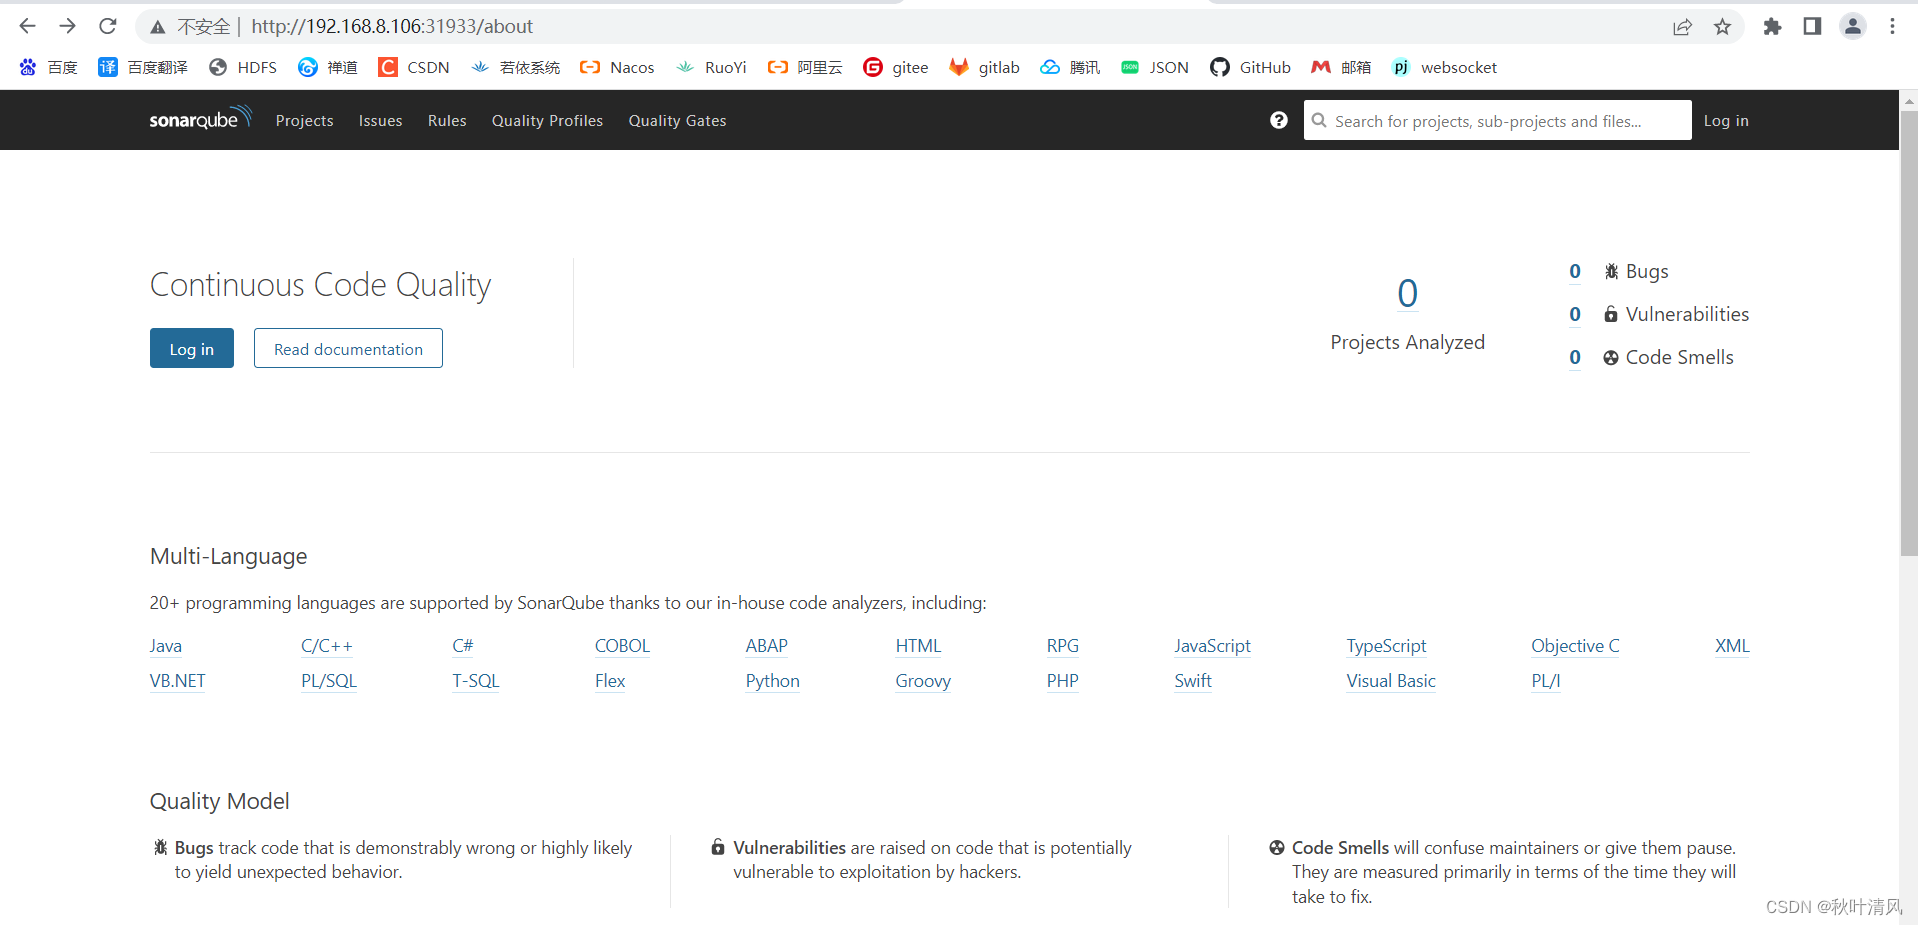The image size is (1918, 925).
Task: Open the SonarQube help question icon
Action: click(x=1278, y=120)
